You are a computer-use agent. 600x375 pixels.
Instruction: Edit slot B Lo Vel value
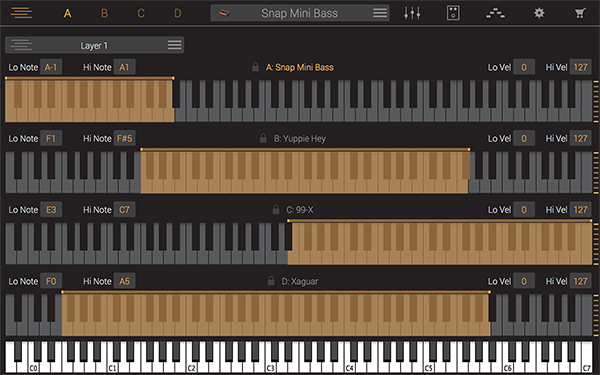pos(524,139)
